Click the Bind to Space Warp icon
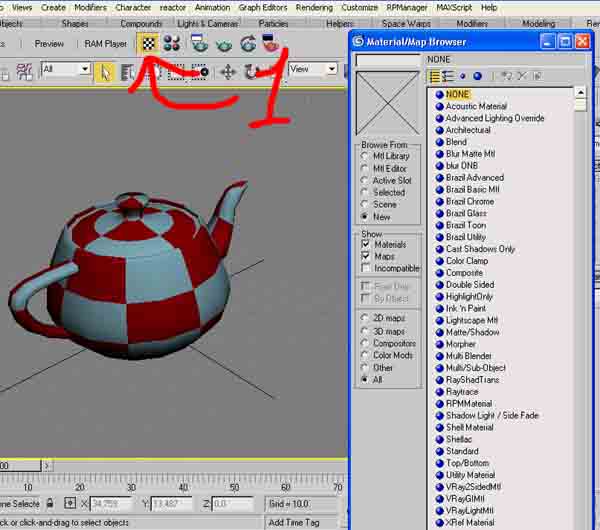 pyautogui.click(x=24, y=72)
